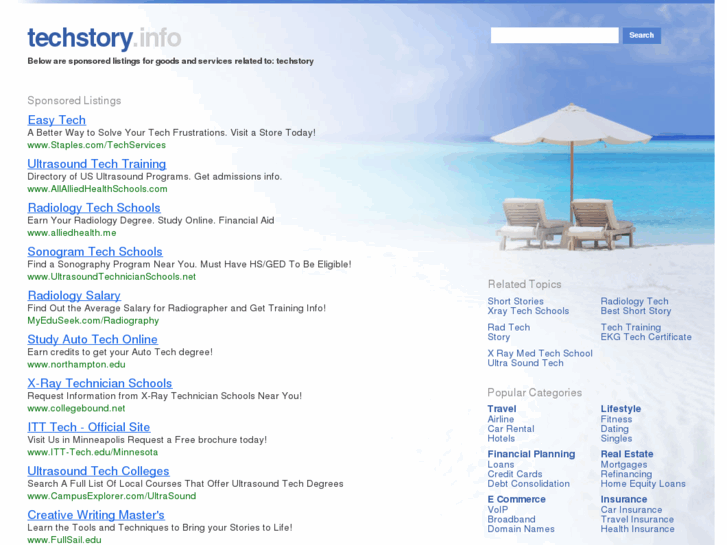Open Car Insurance link
727x545 pixels.
pyautogui.click(x=631, y=510)
